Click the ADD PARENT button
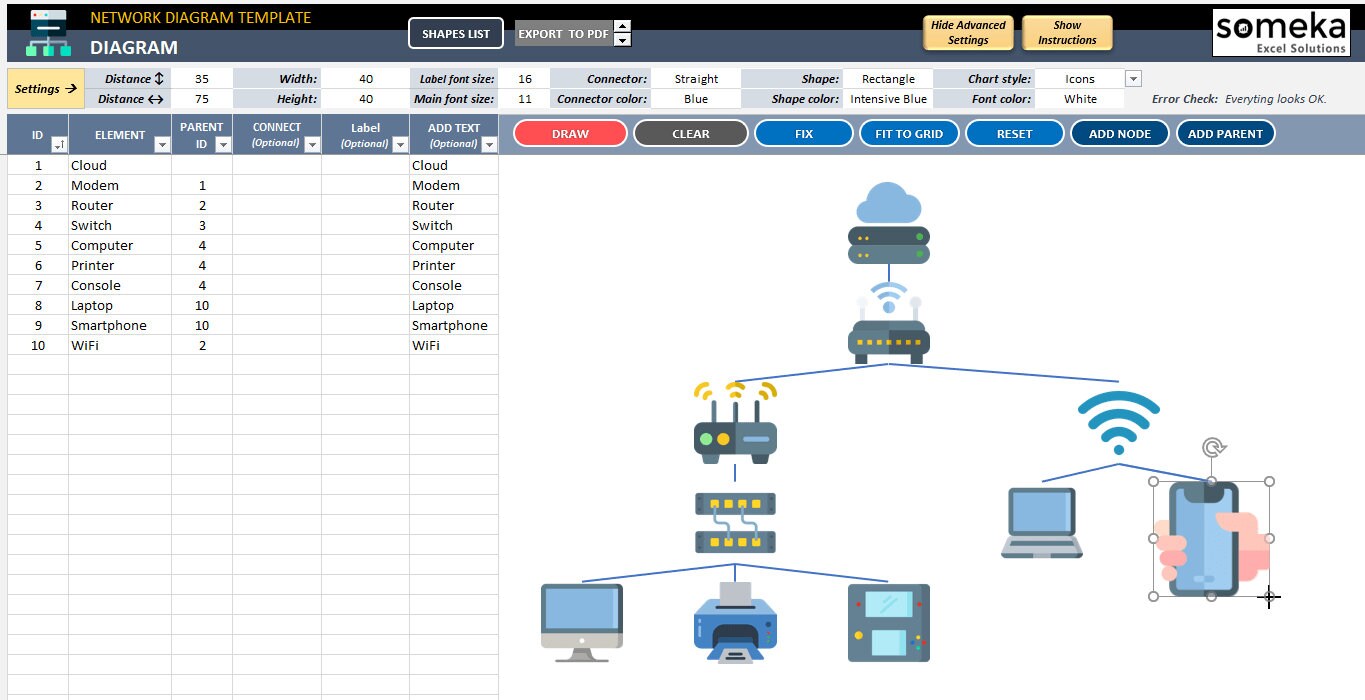The height and width of the screenshot is (700, 1365). pos(1226,134)
